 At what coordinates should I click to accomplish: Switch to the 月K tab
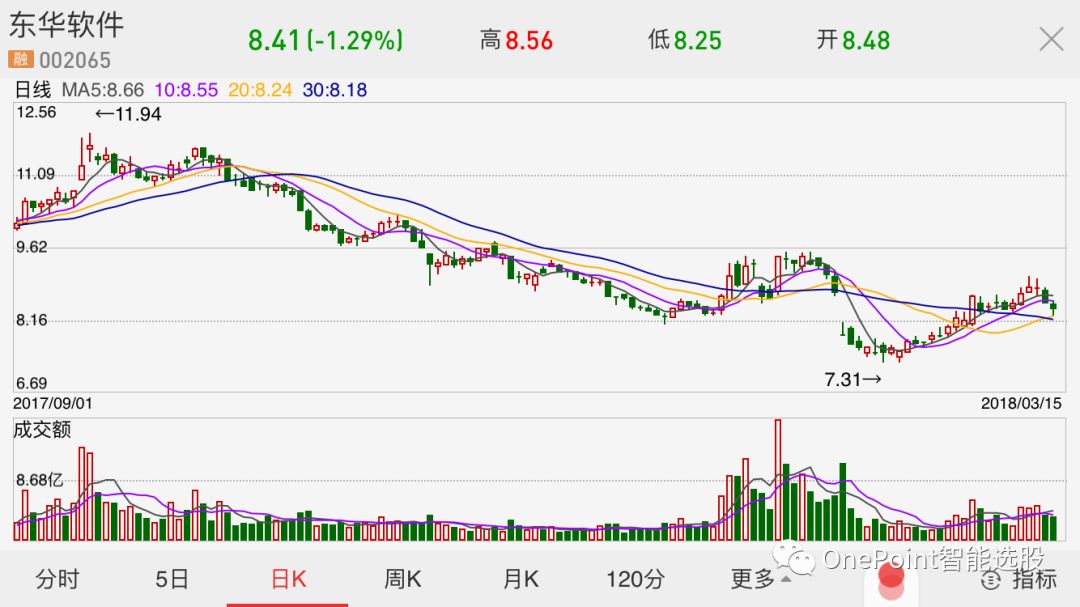point(521,579)
